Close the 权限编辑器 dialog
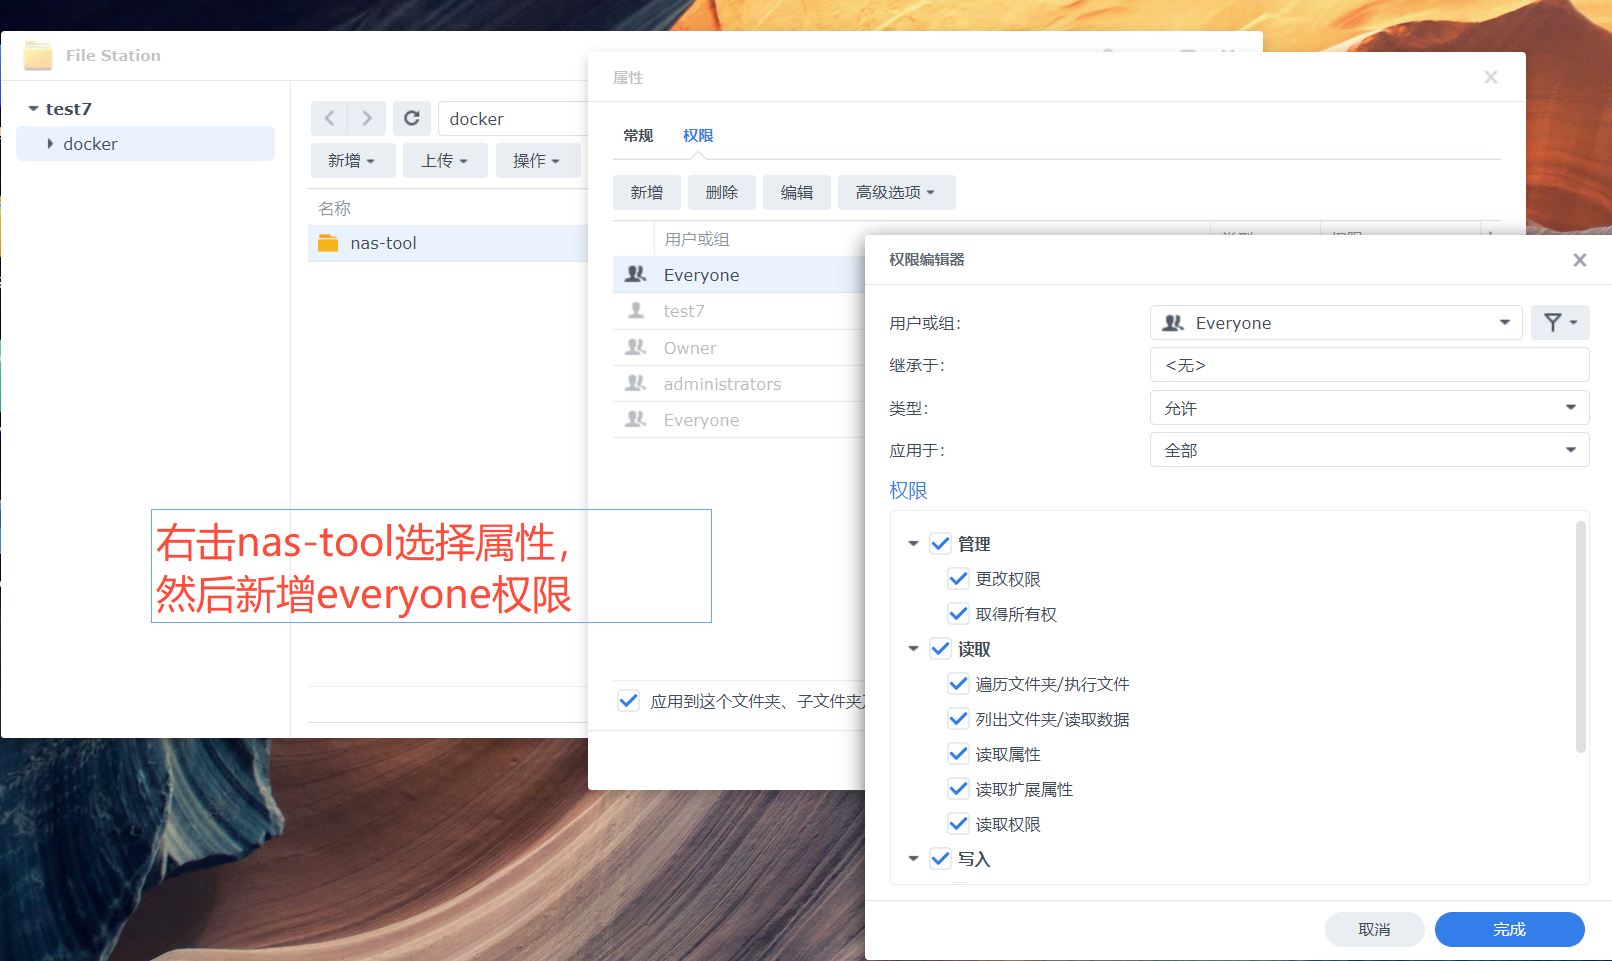Viewport: 1612px width, 961px height. (x=1579, y=260)
